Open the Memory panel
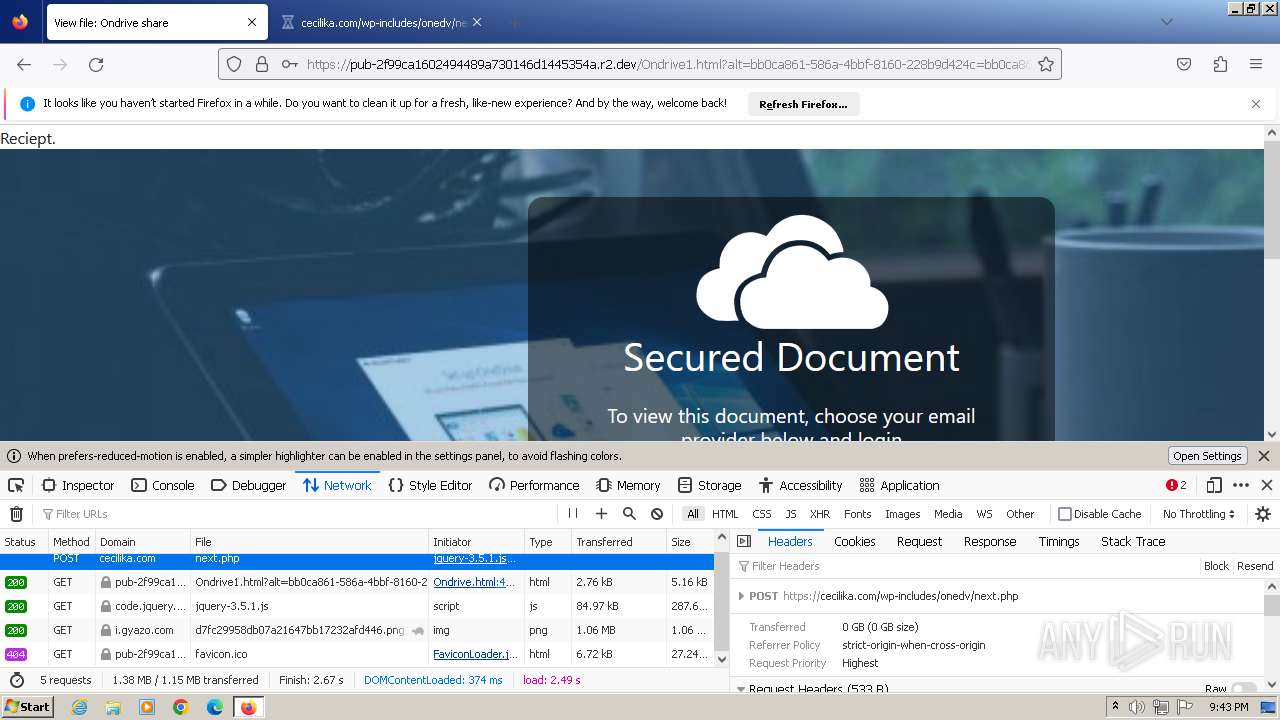 pos(628,485)
